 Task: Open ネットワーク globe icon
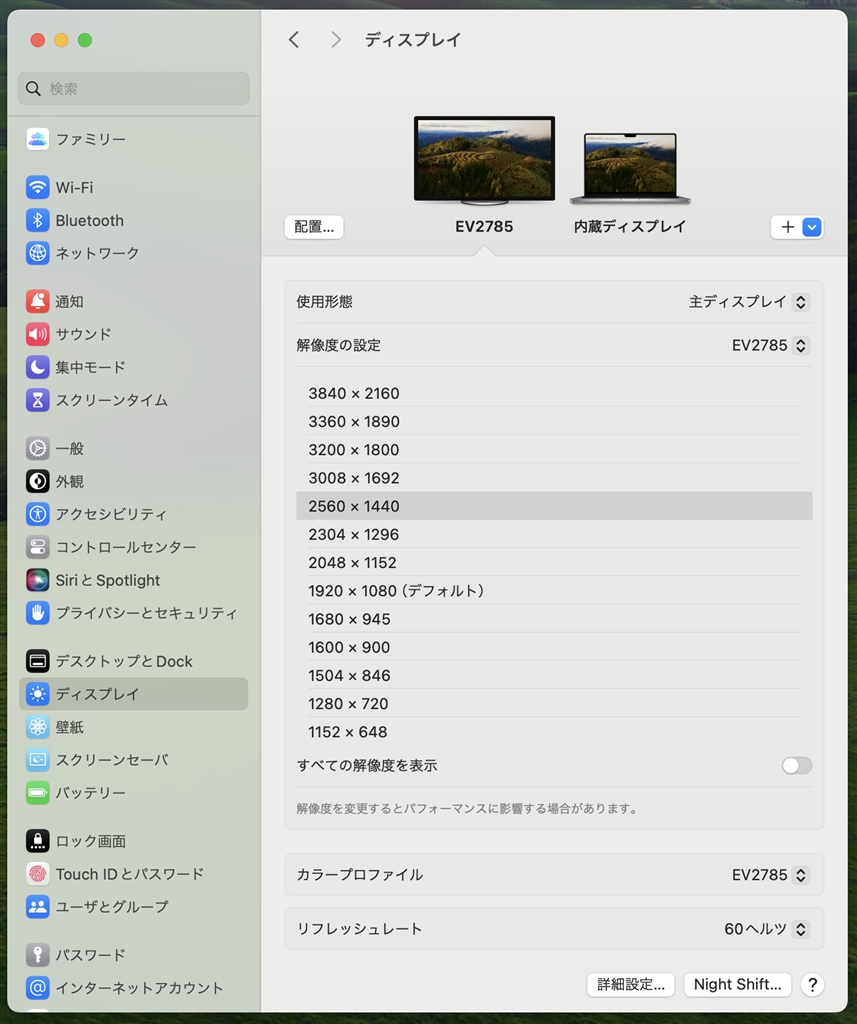click(x=38, y=253)
